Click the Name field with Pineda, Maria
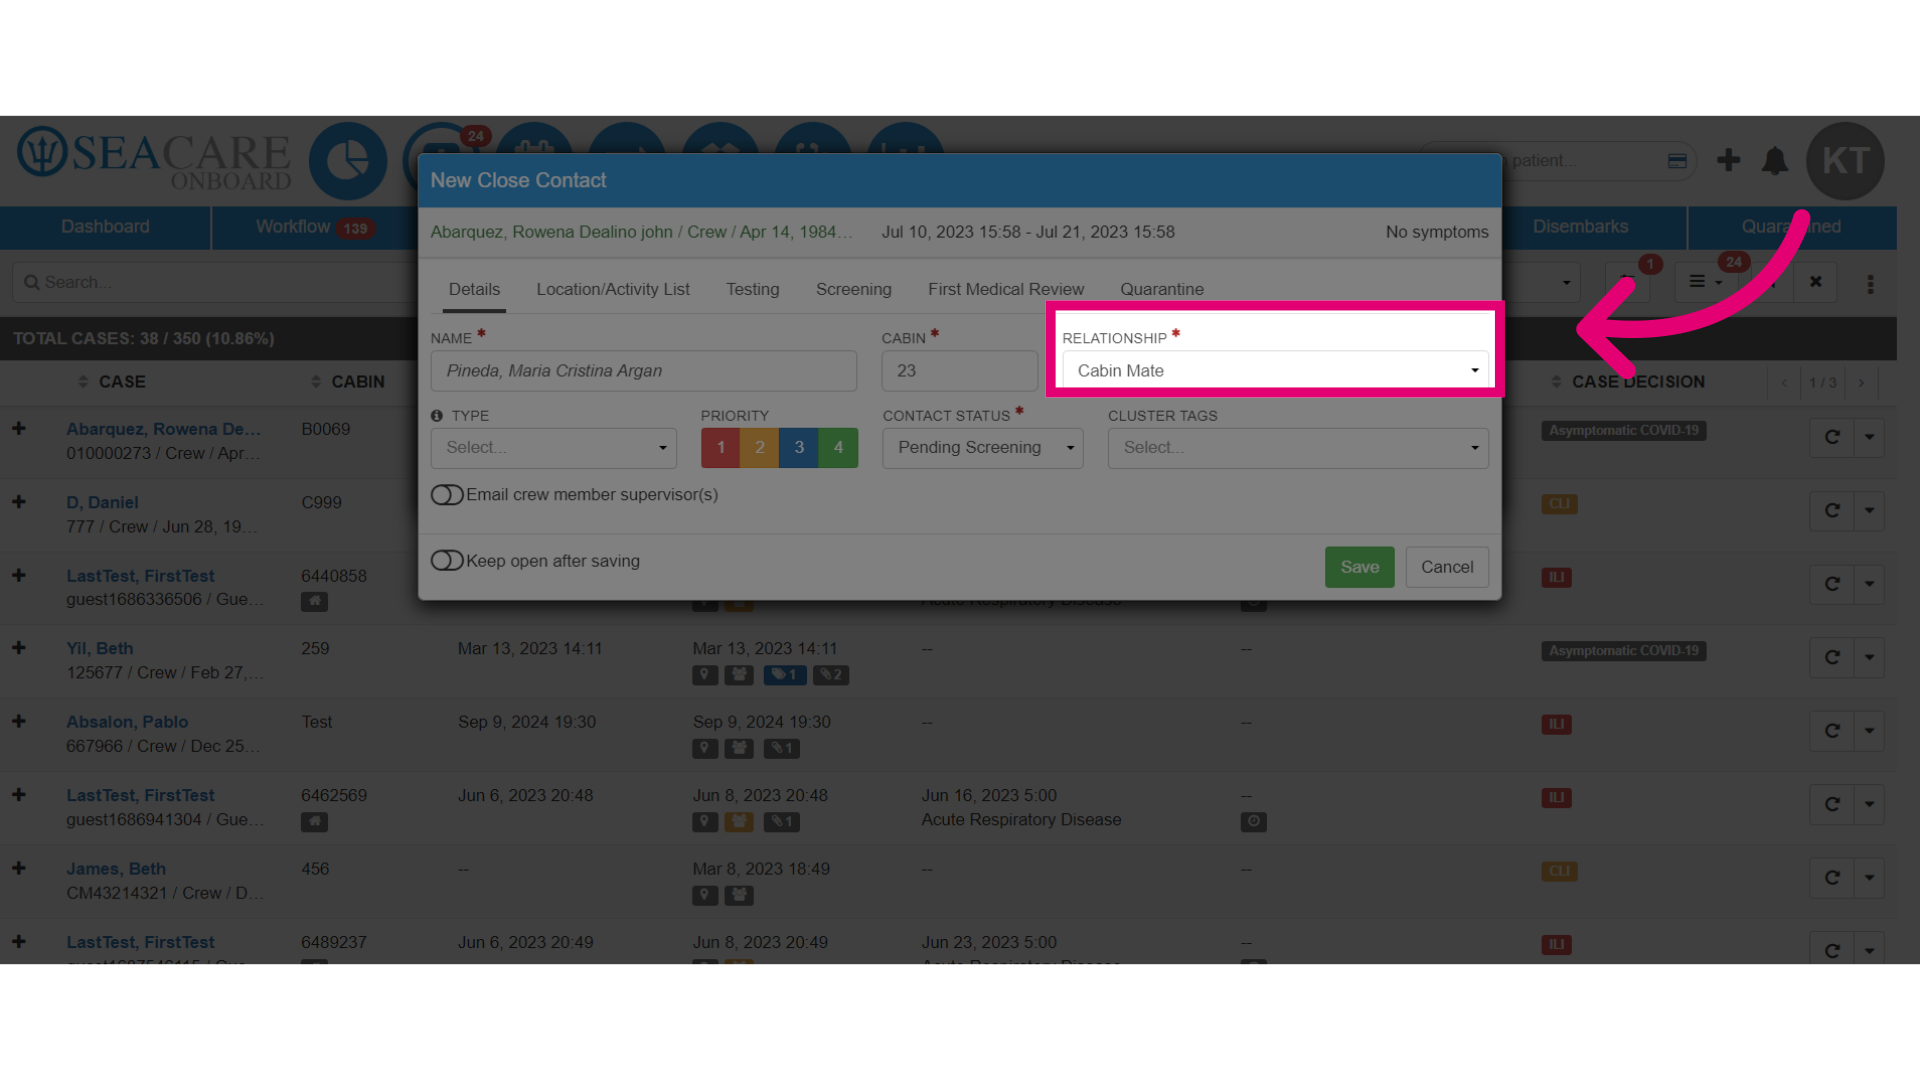 pyautogui.click(x=643, y=370)
